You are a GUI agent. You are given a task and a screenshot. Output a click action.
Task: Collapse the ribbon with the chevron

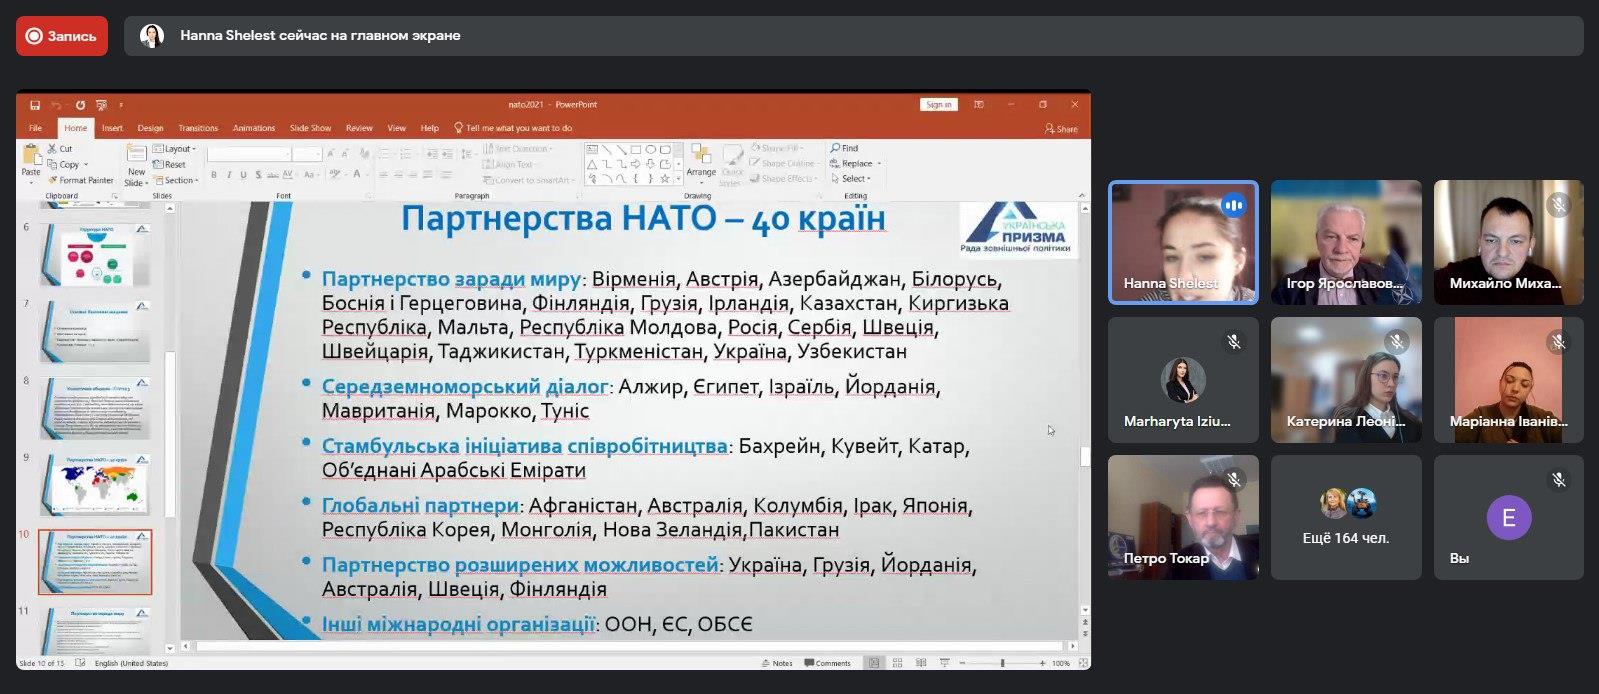[1083, 194]
